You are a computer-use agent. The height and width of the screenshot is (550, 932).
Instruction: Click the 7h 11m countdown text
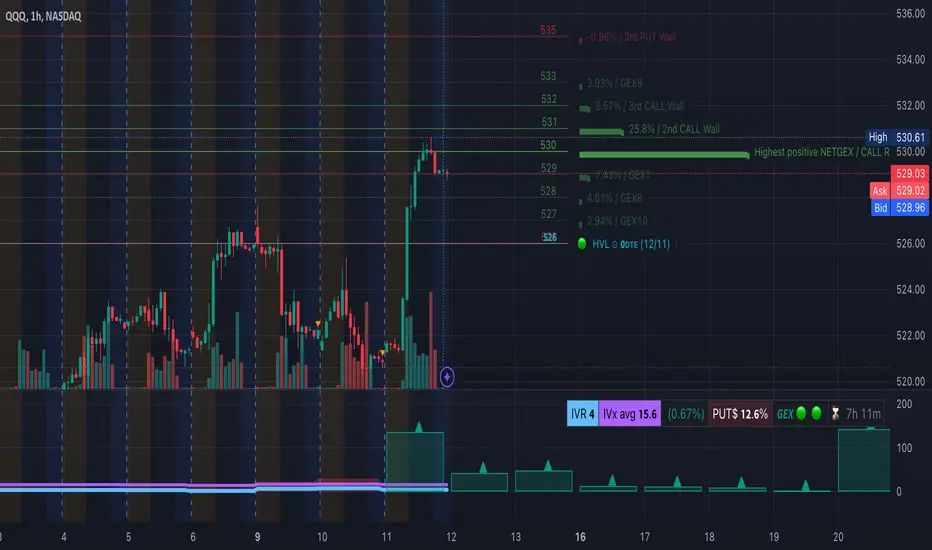tap(863, 414)
